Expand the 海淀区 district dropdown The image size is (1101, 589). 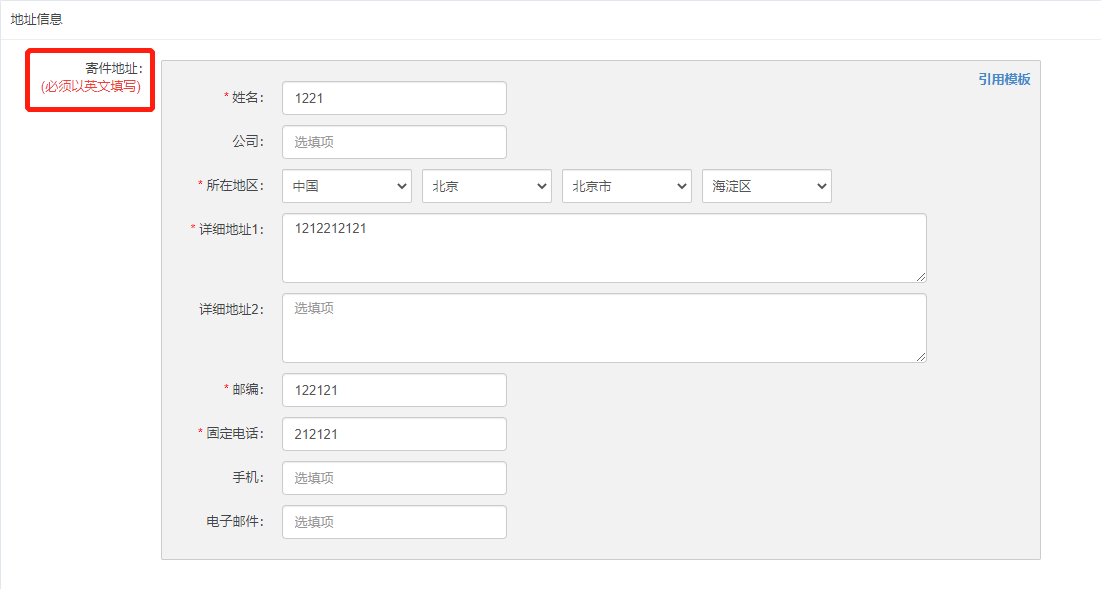[x=767, y=186]
